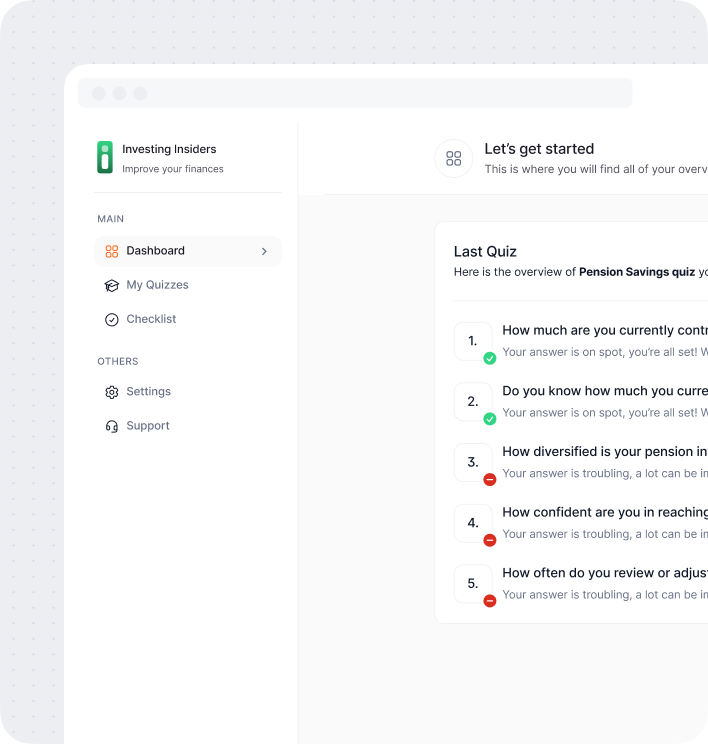This screenshot has width=708, height=744.
Task: Click the Investing Insiders title
Action: click(x=169, y=149)
